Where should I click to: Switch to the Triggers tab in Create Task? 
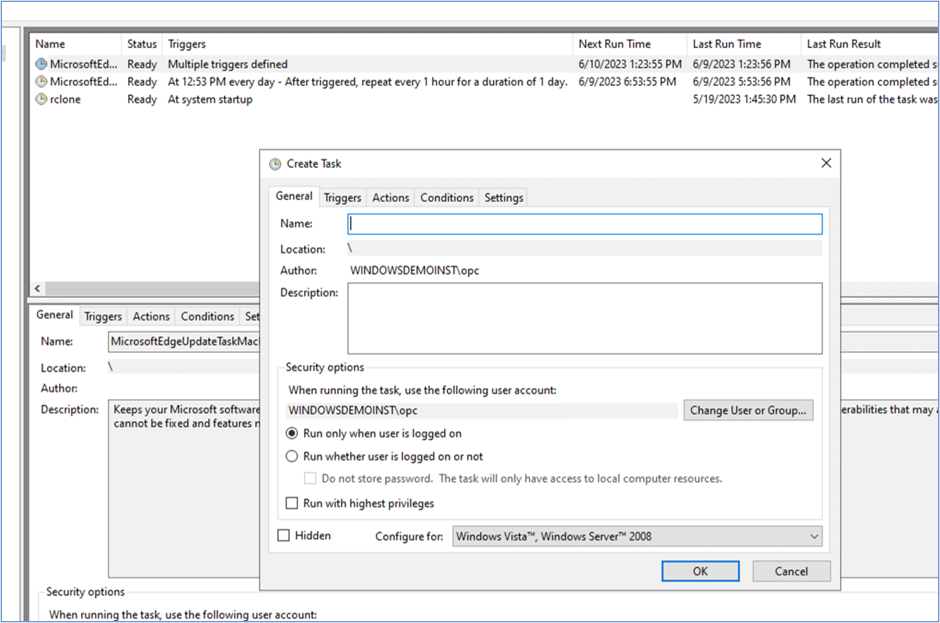(x=342, y=197)
